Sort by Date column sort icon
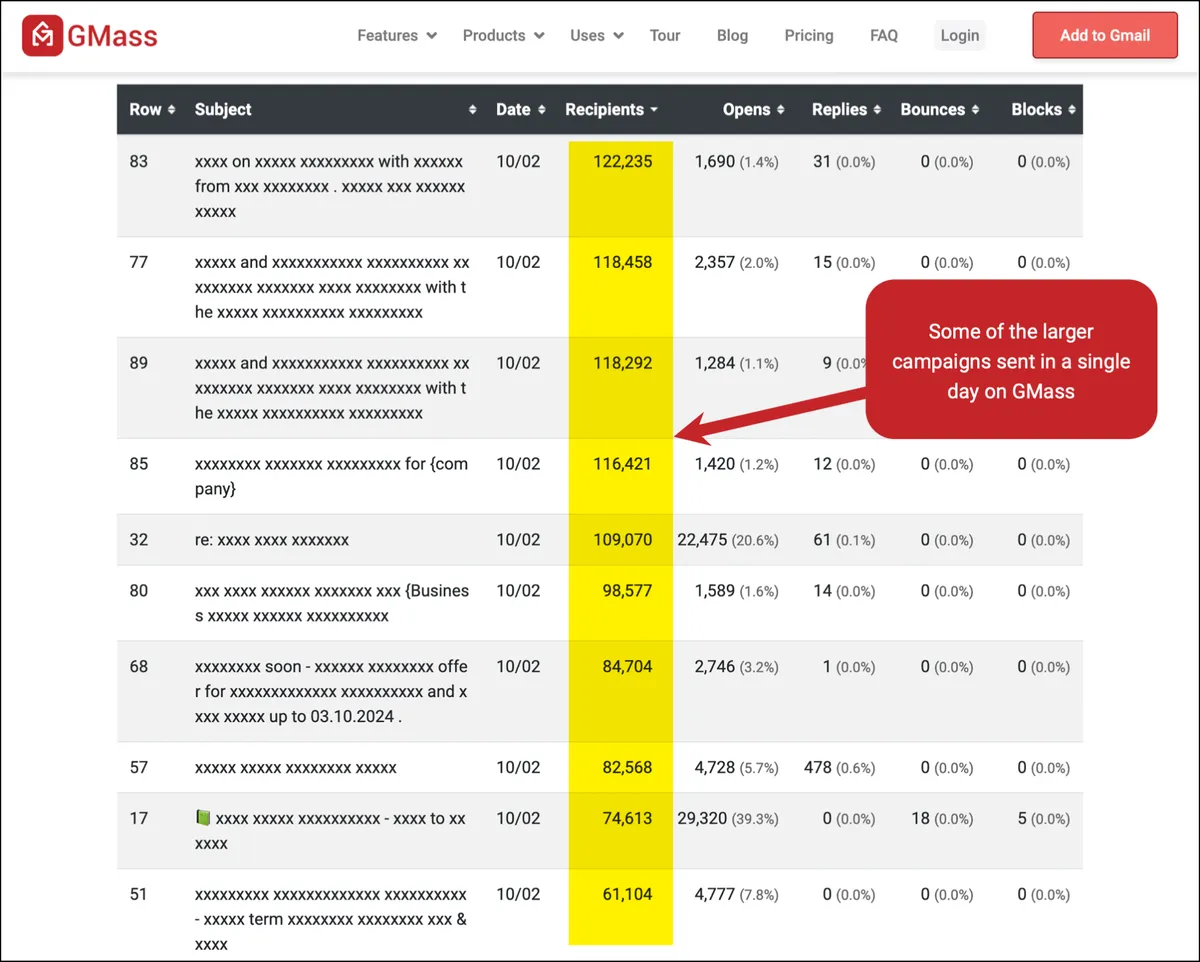 [x=542, y=110]
